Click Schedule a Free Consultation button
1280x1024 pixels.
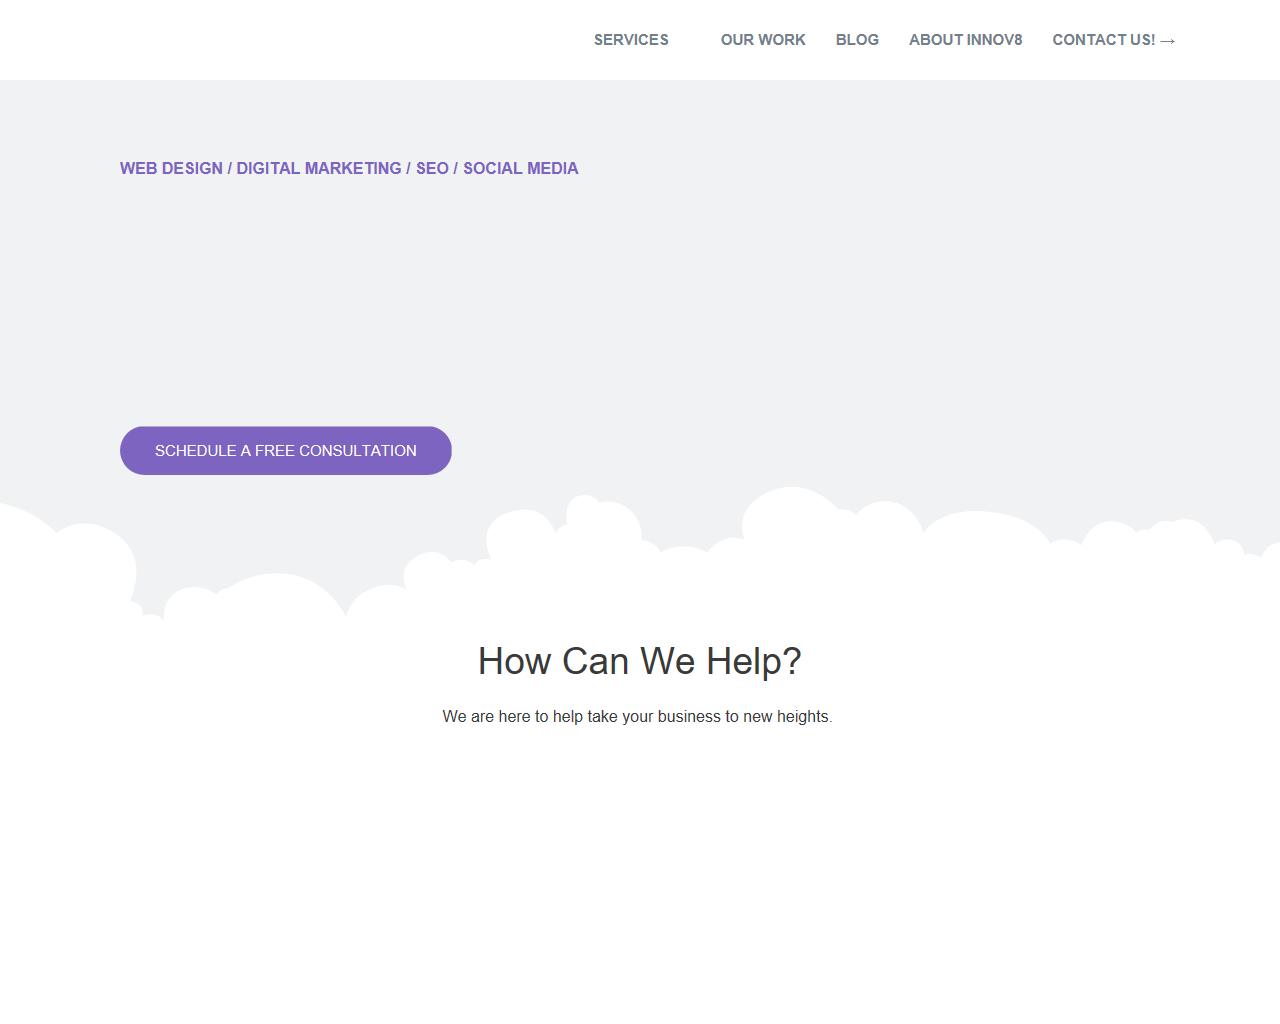286,451
